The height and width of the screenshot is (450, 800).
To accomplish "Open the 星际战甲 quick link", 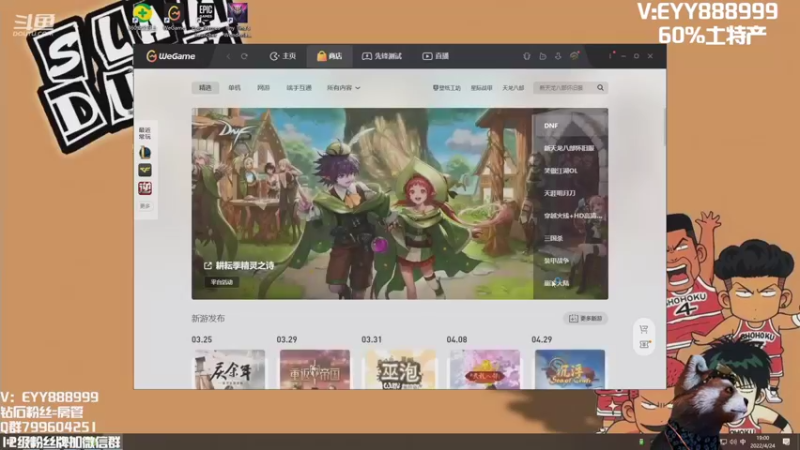I will (481, 88).
